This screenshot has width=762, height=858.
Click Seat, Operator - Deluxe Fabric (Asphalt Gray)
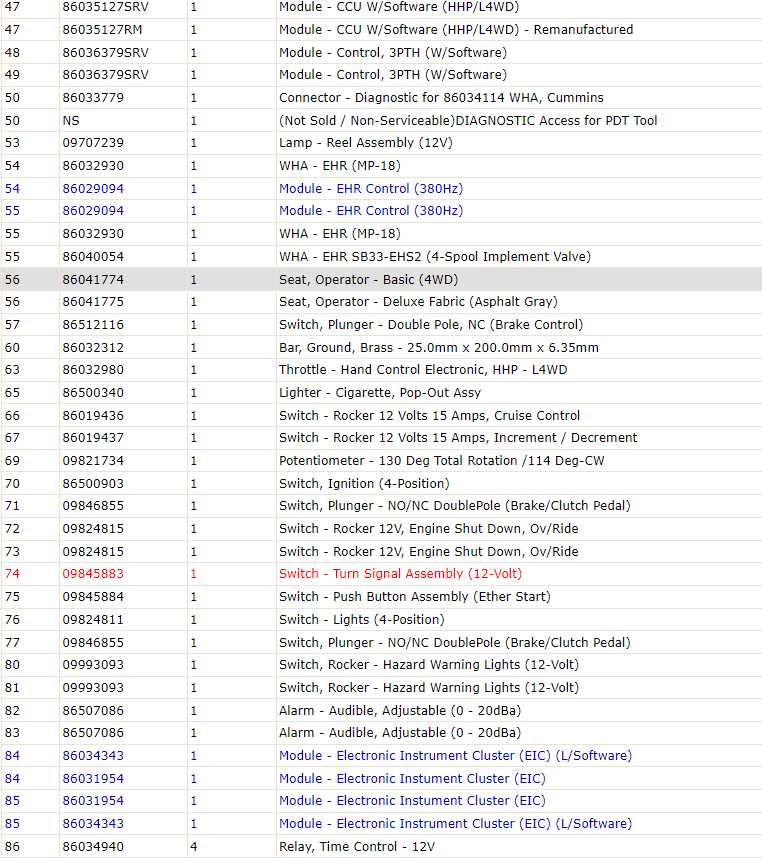pos(418,302)
